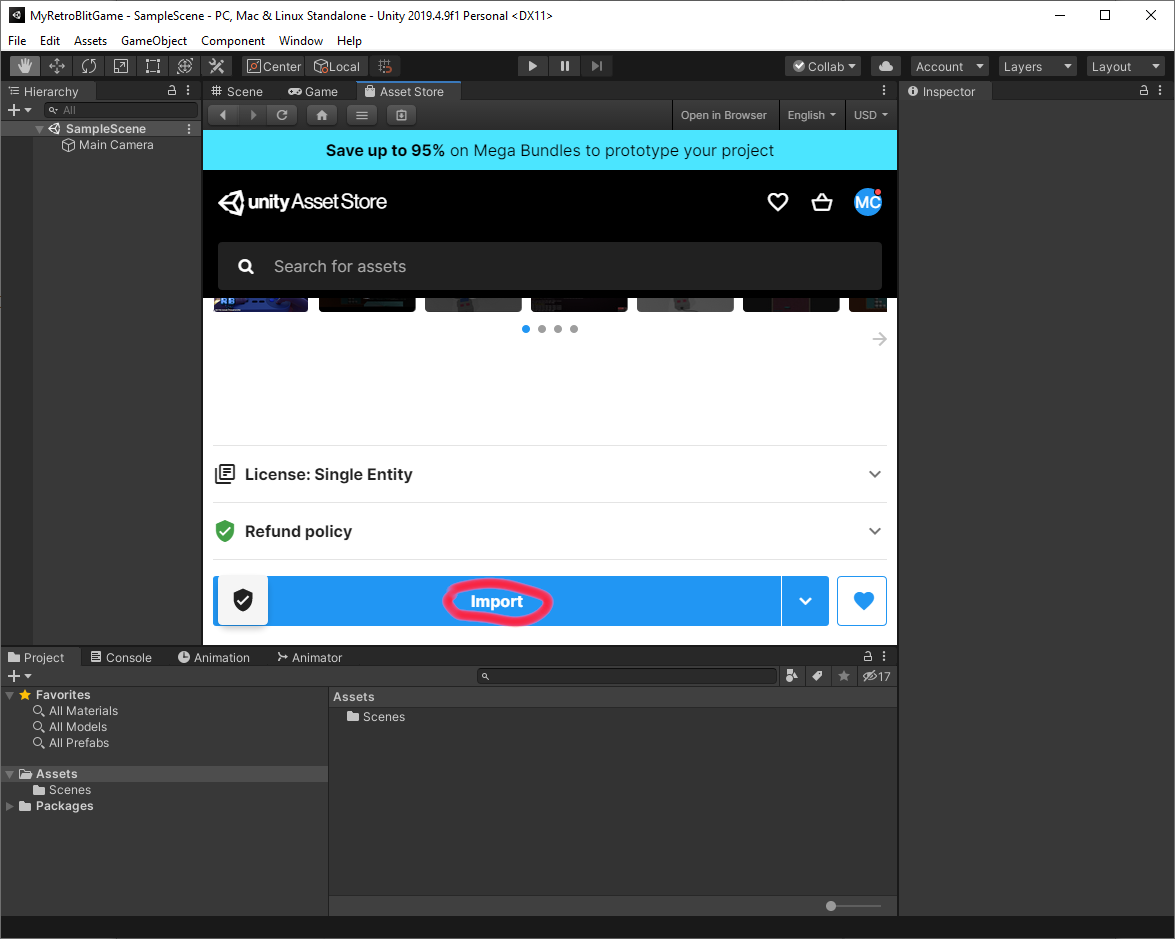Viewport: 1175px width, 939px height.
Task: Toggle pivot mode Center button
Action: tap(273, 66)
